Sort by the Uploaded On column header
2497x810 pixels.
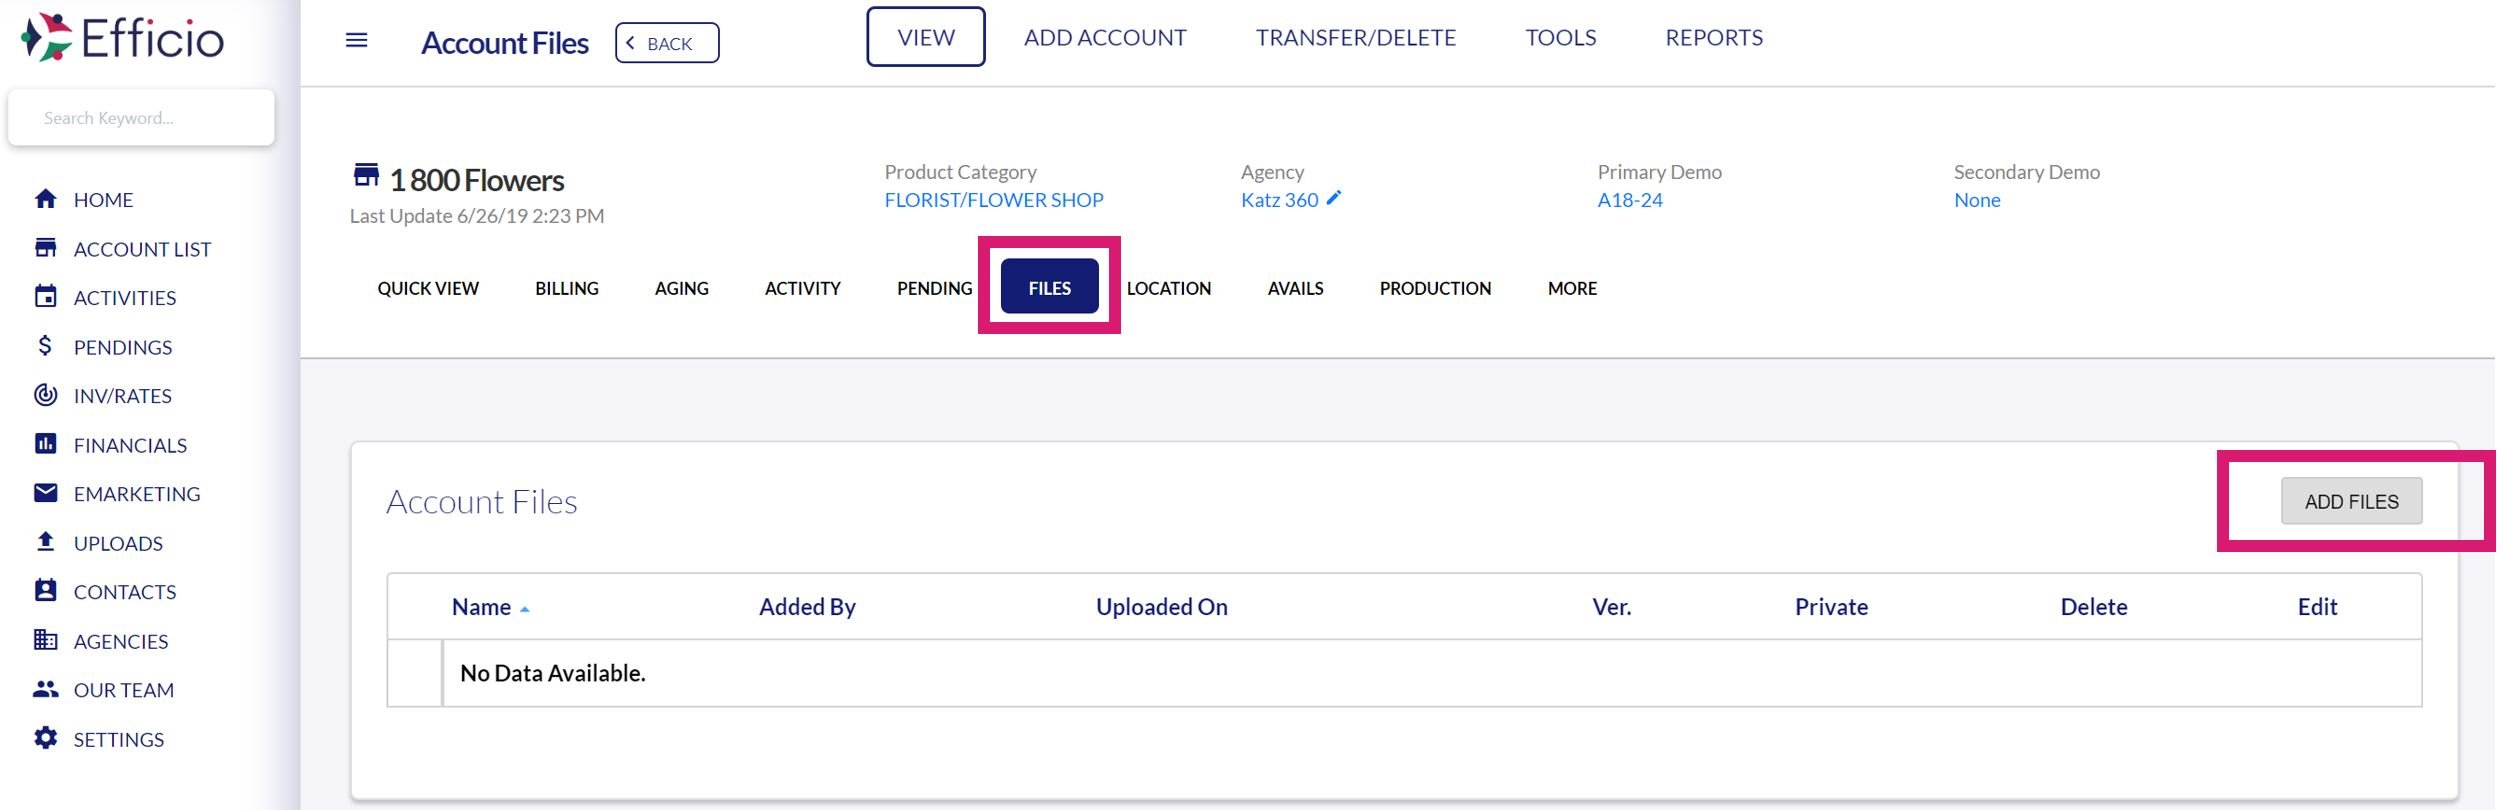point(1162,607)
